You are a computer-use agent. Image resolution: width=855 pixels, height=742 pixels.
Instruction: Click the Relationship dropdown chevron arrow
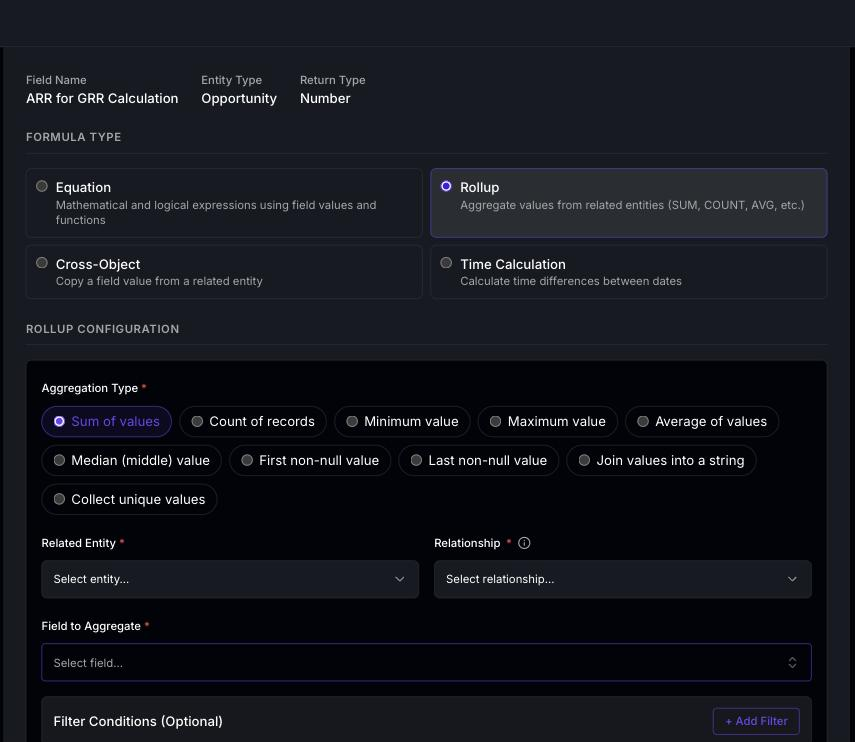[792, 579]
